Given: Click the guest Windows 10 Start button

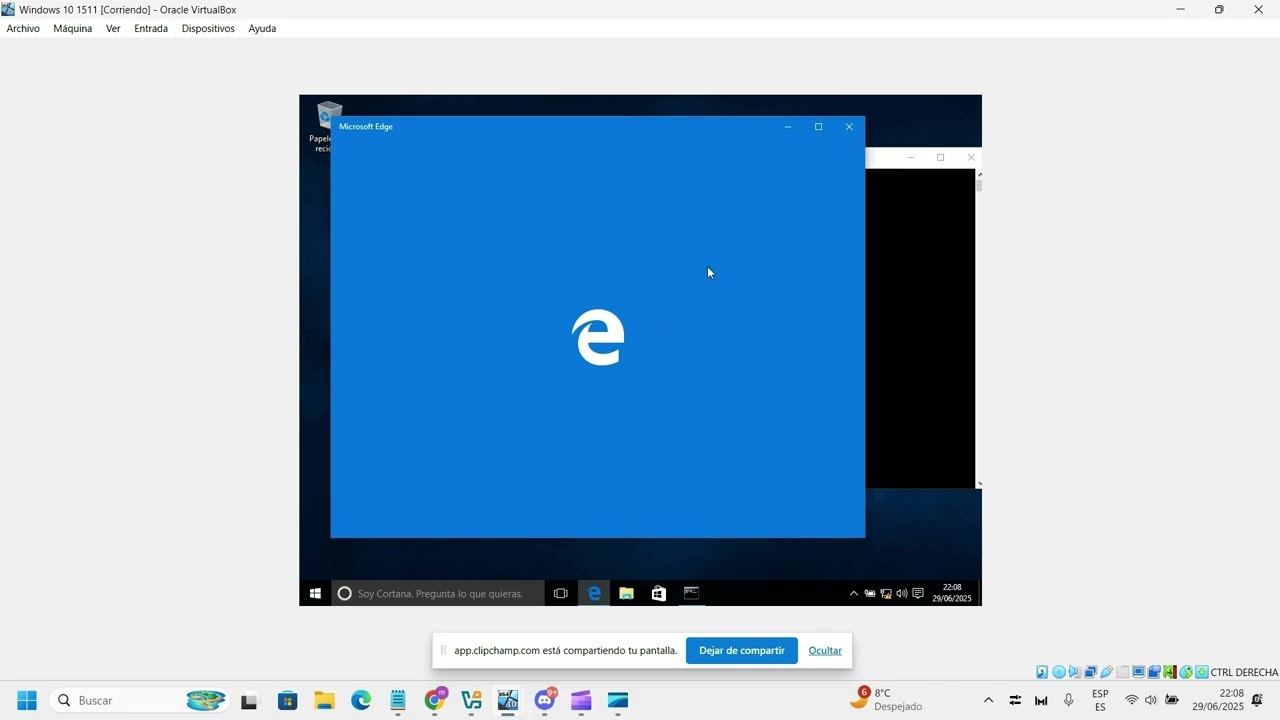Looking at the screenshot, I should point(315,593).
